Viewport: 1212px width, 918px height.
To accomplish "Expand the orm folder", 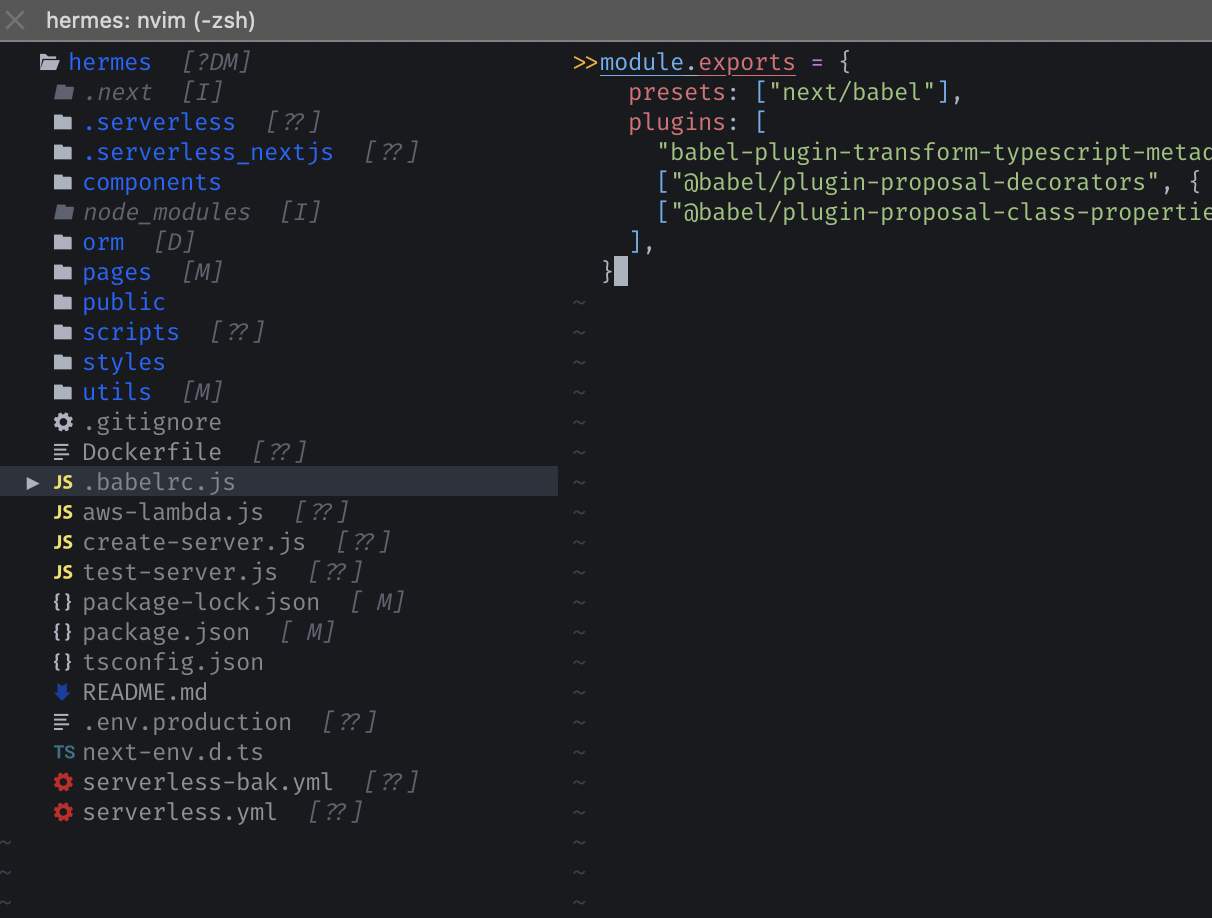I will 104,242.
